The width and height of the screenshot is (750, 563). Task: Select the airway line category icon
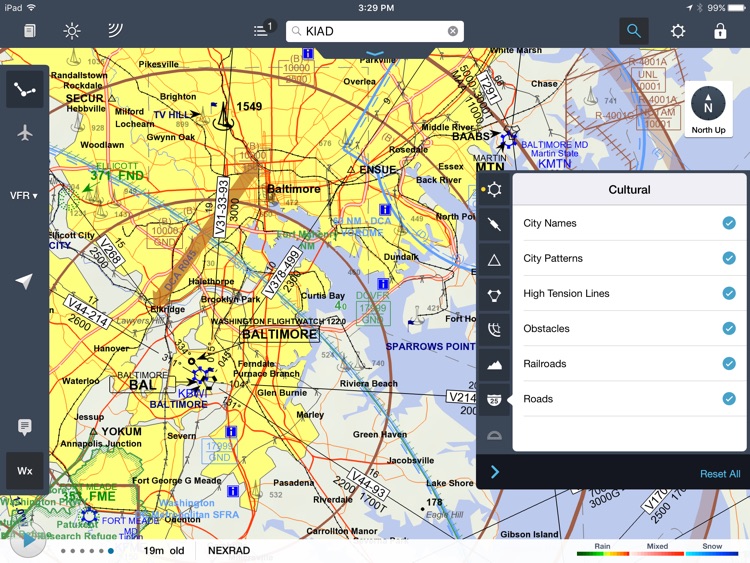[494, 223]
